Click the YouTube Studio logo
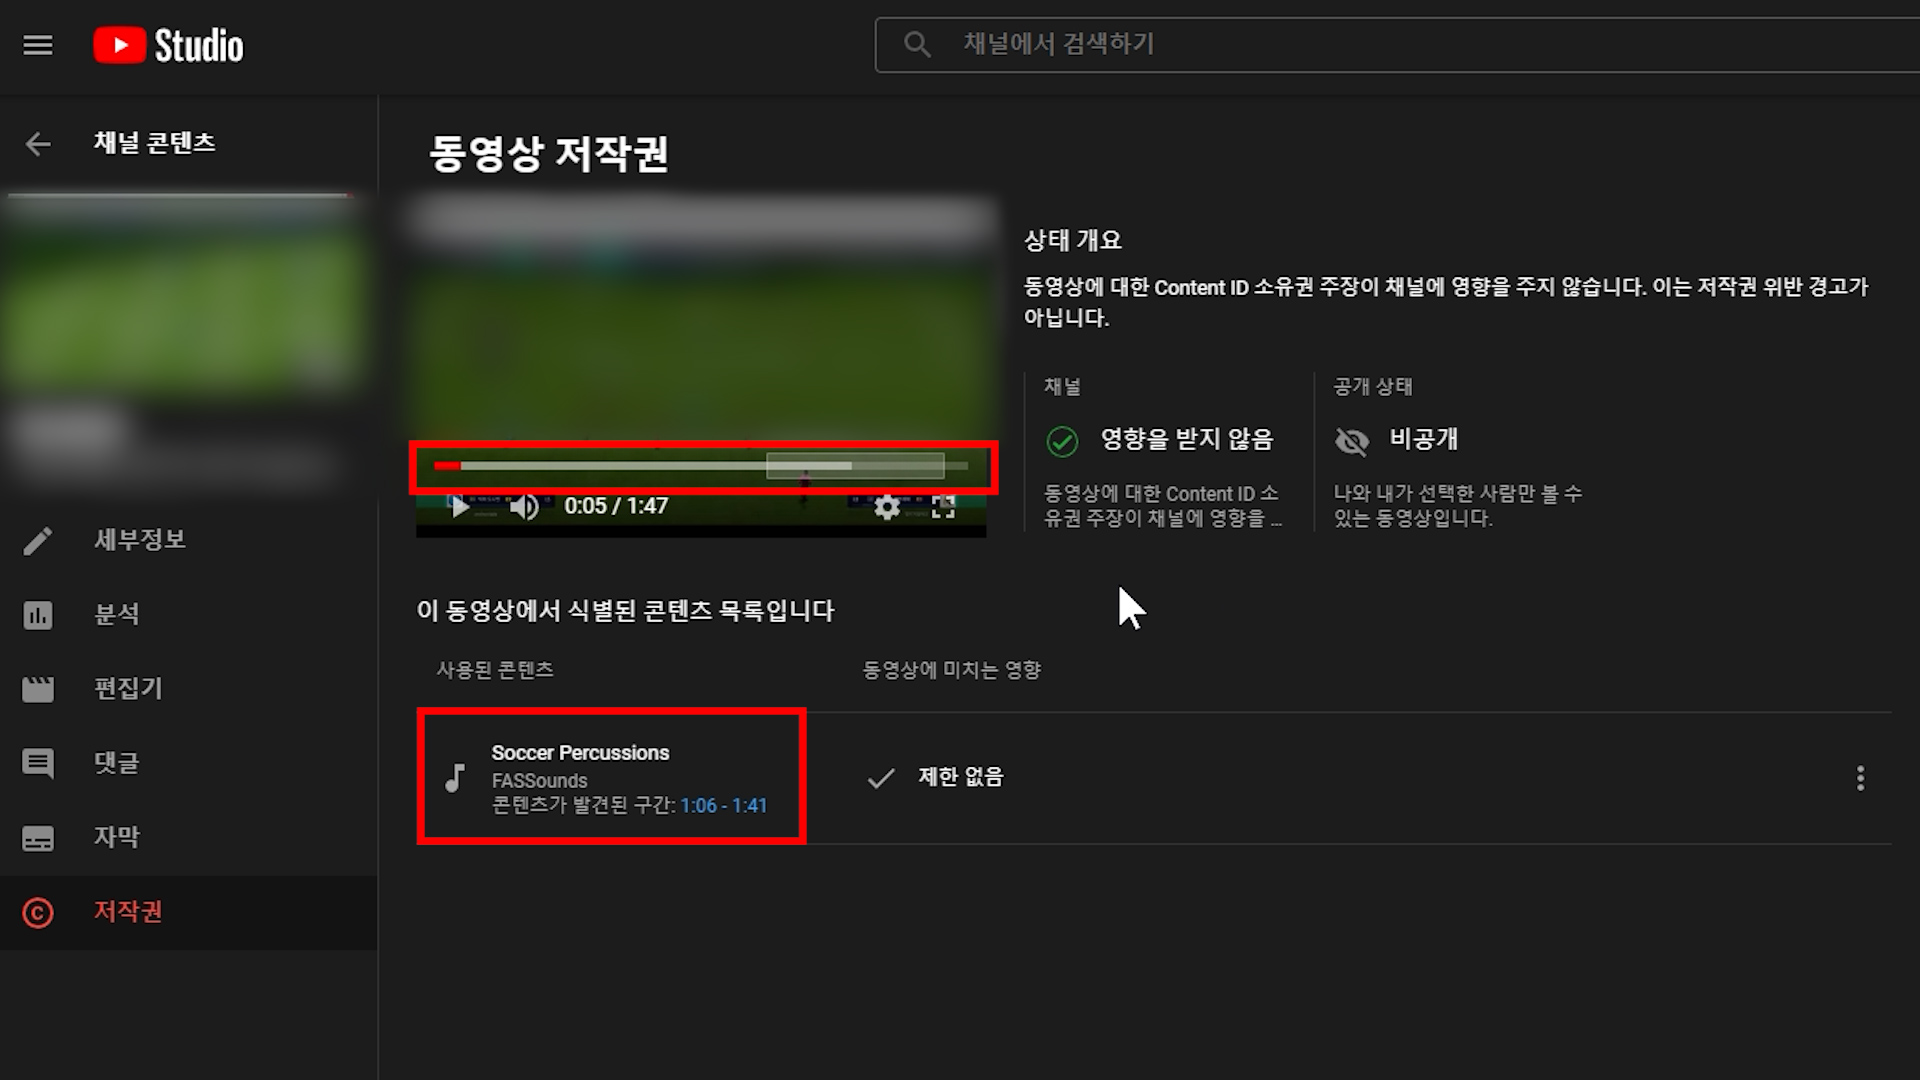 (168, 45)
